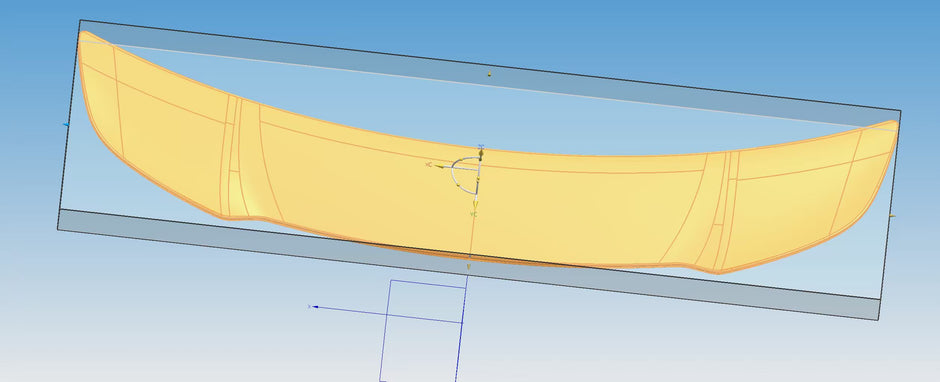
Task: Click the top face handle of the bounding block
Action: (x=490, y=74)
